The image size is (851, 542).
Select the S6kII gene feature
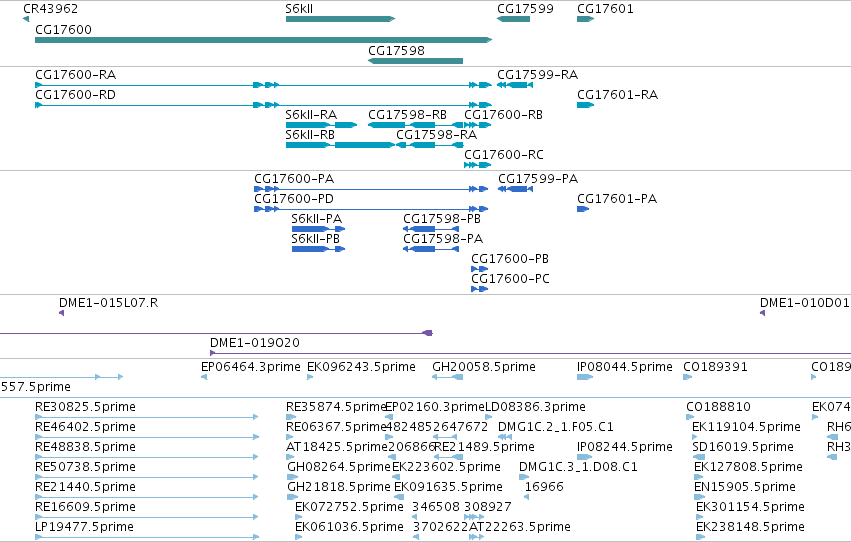point(340,19)
